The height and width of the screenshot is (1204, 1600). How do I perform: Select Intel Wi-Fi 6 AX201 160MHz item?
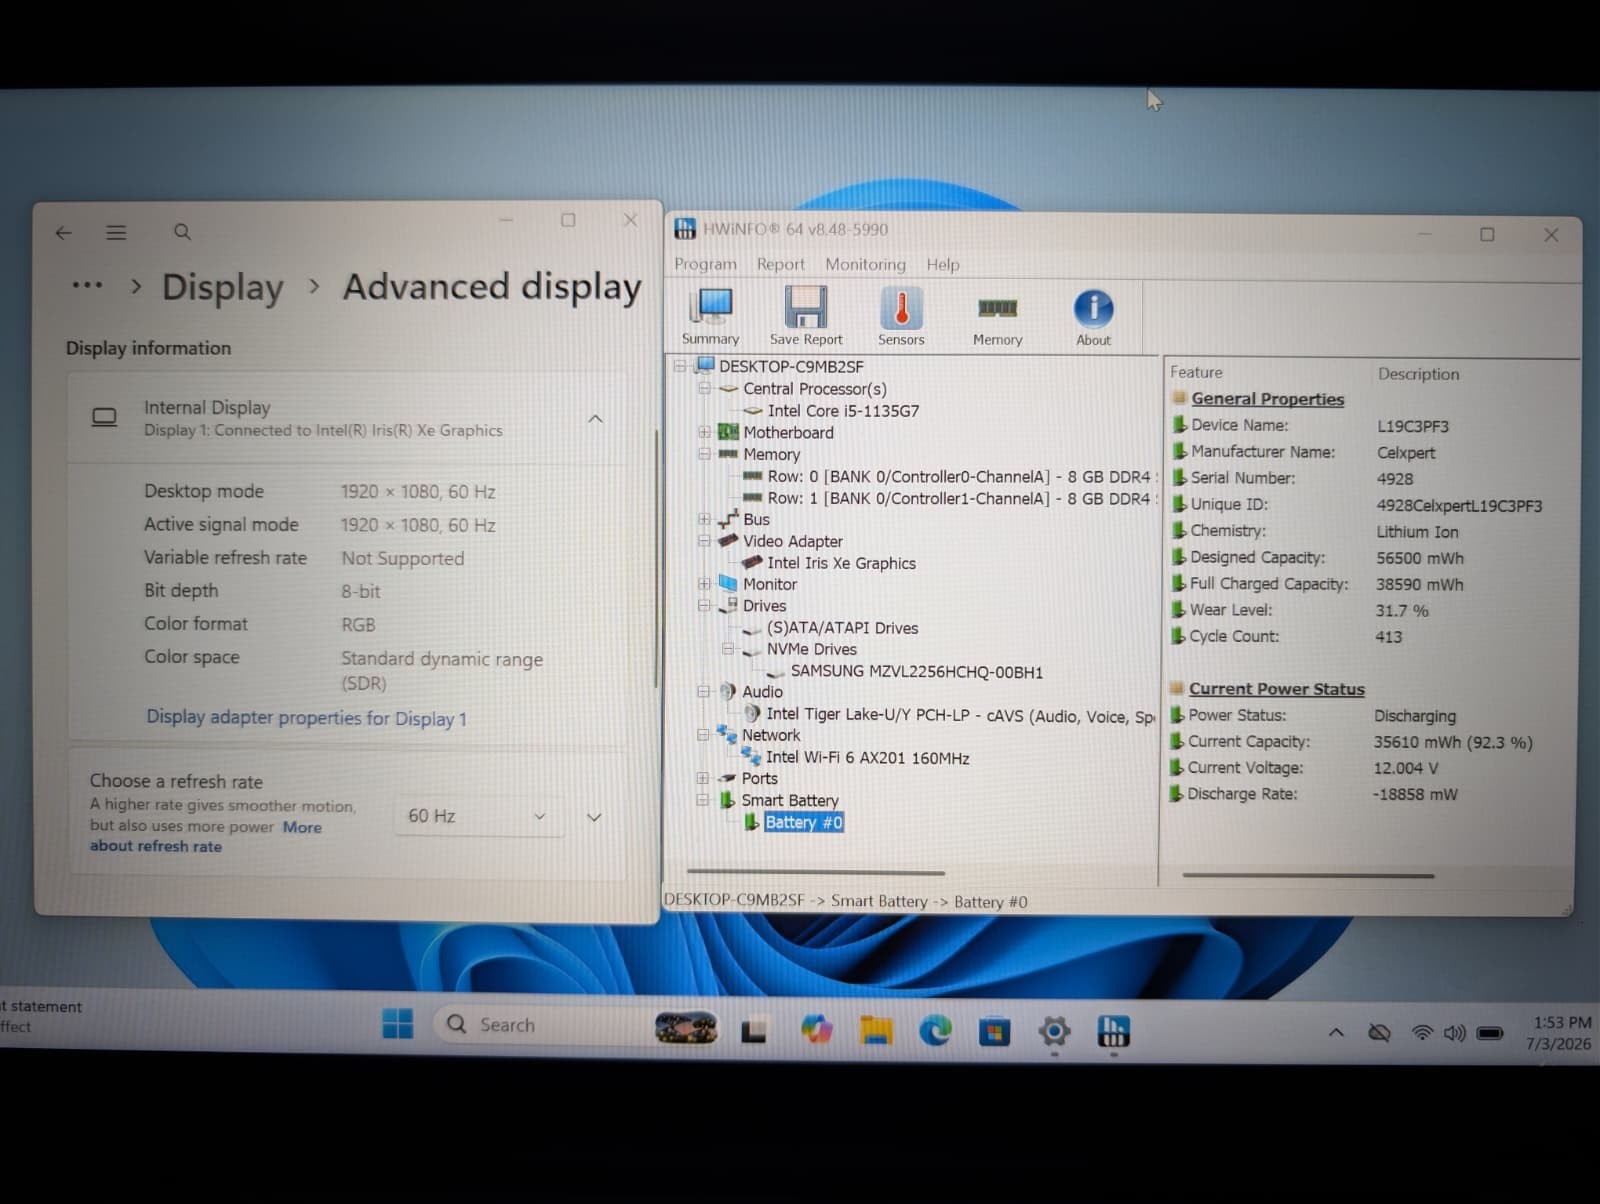pyautogui.click(x=867, y=758)
